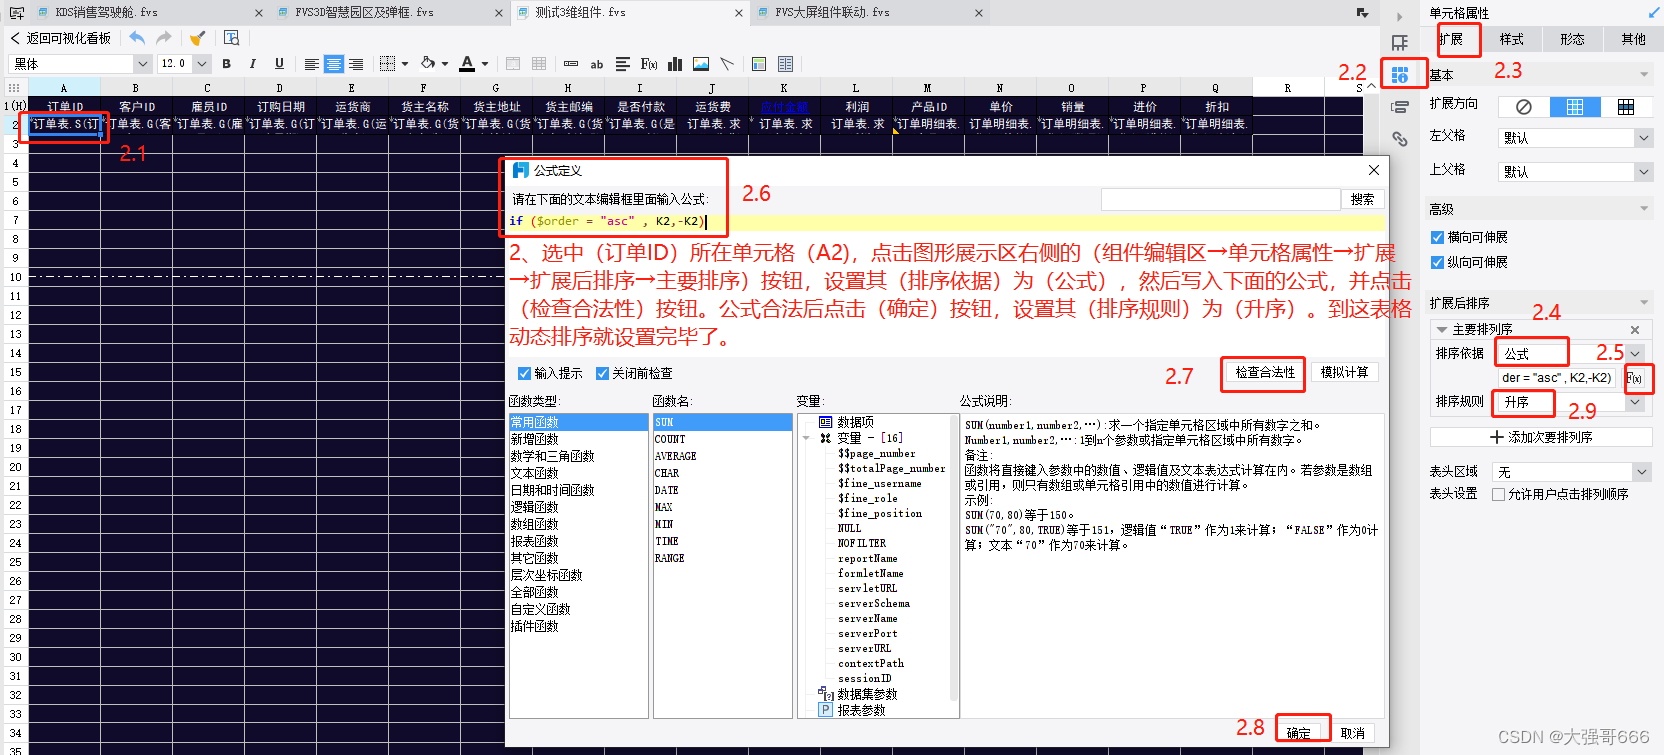Click the insert text lines icon
The width and height of the screenshot is (1664, 755).
(623, 64)
